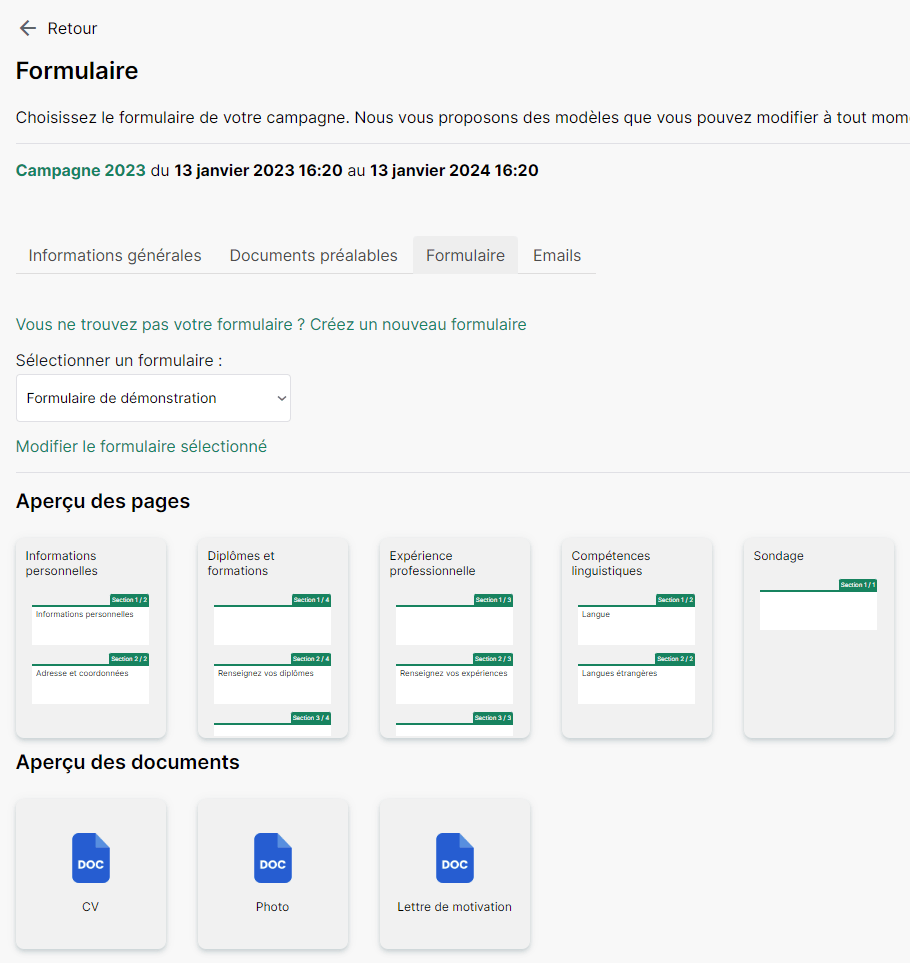Click the Retour link text
The width and height of the screenshot is (910, 963).
pos(73,28)
